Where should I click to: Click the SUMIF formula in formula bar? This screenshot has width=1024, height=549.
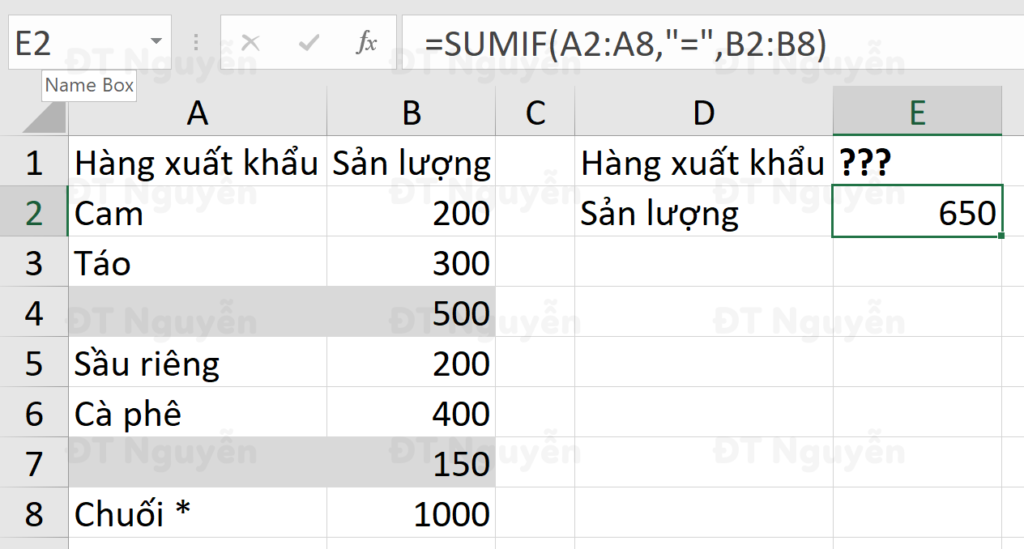[x=625, y=43]
